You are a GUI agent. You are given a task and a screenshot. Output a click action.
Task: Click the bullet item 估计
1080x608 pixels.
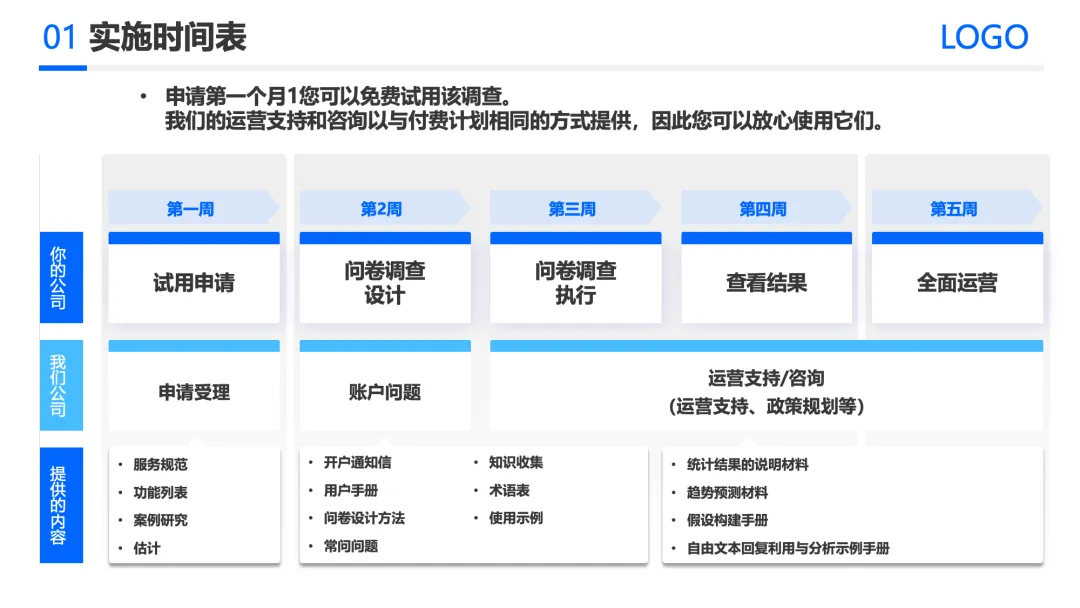click(x=147, y=548)
